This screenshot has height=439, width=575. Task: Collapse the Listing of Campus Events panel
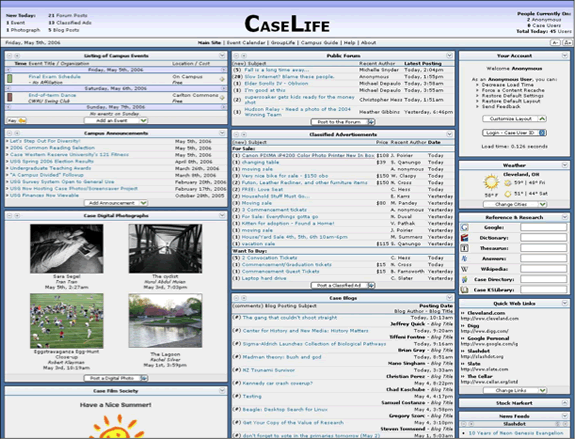coord(222,55)
